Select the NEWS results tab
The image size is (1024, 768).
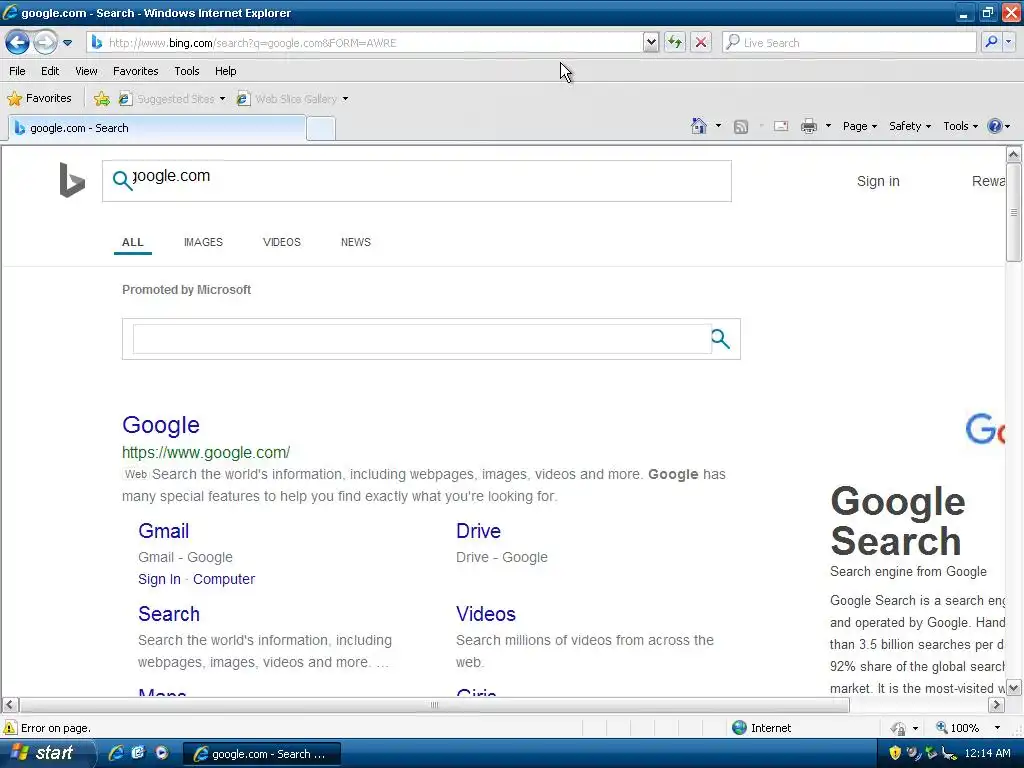tap(356, 242)
